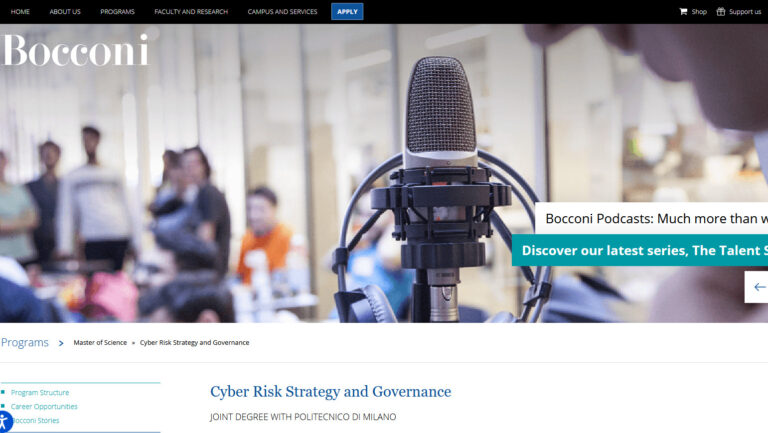Image resolution: width=768 pixels, height=433 pixels.
Task: Open the ABOUT US menu
Action: [x=65, y=12]
